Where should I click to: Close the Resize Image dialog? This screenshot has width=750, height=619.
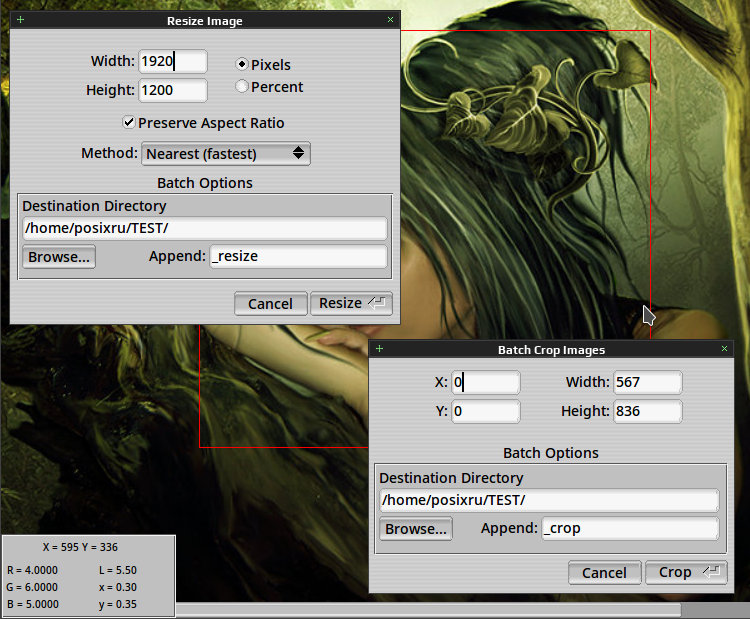[390, 20]
